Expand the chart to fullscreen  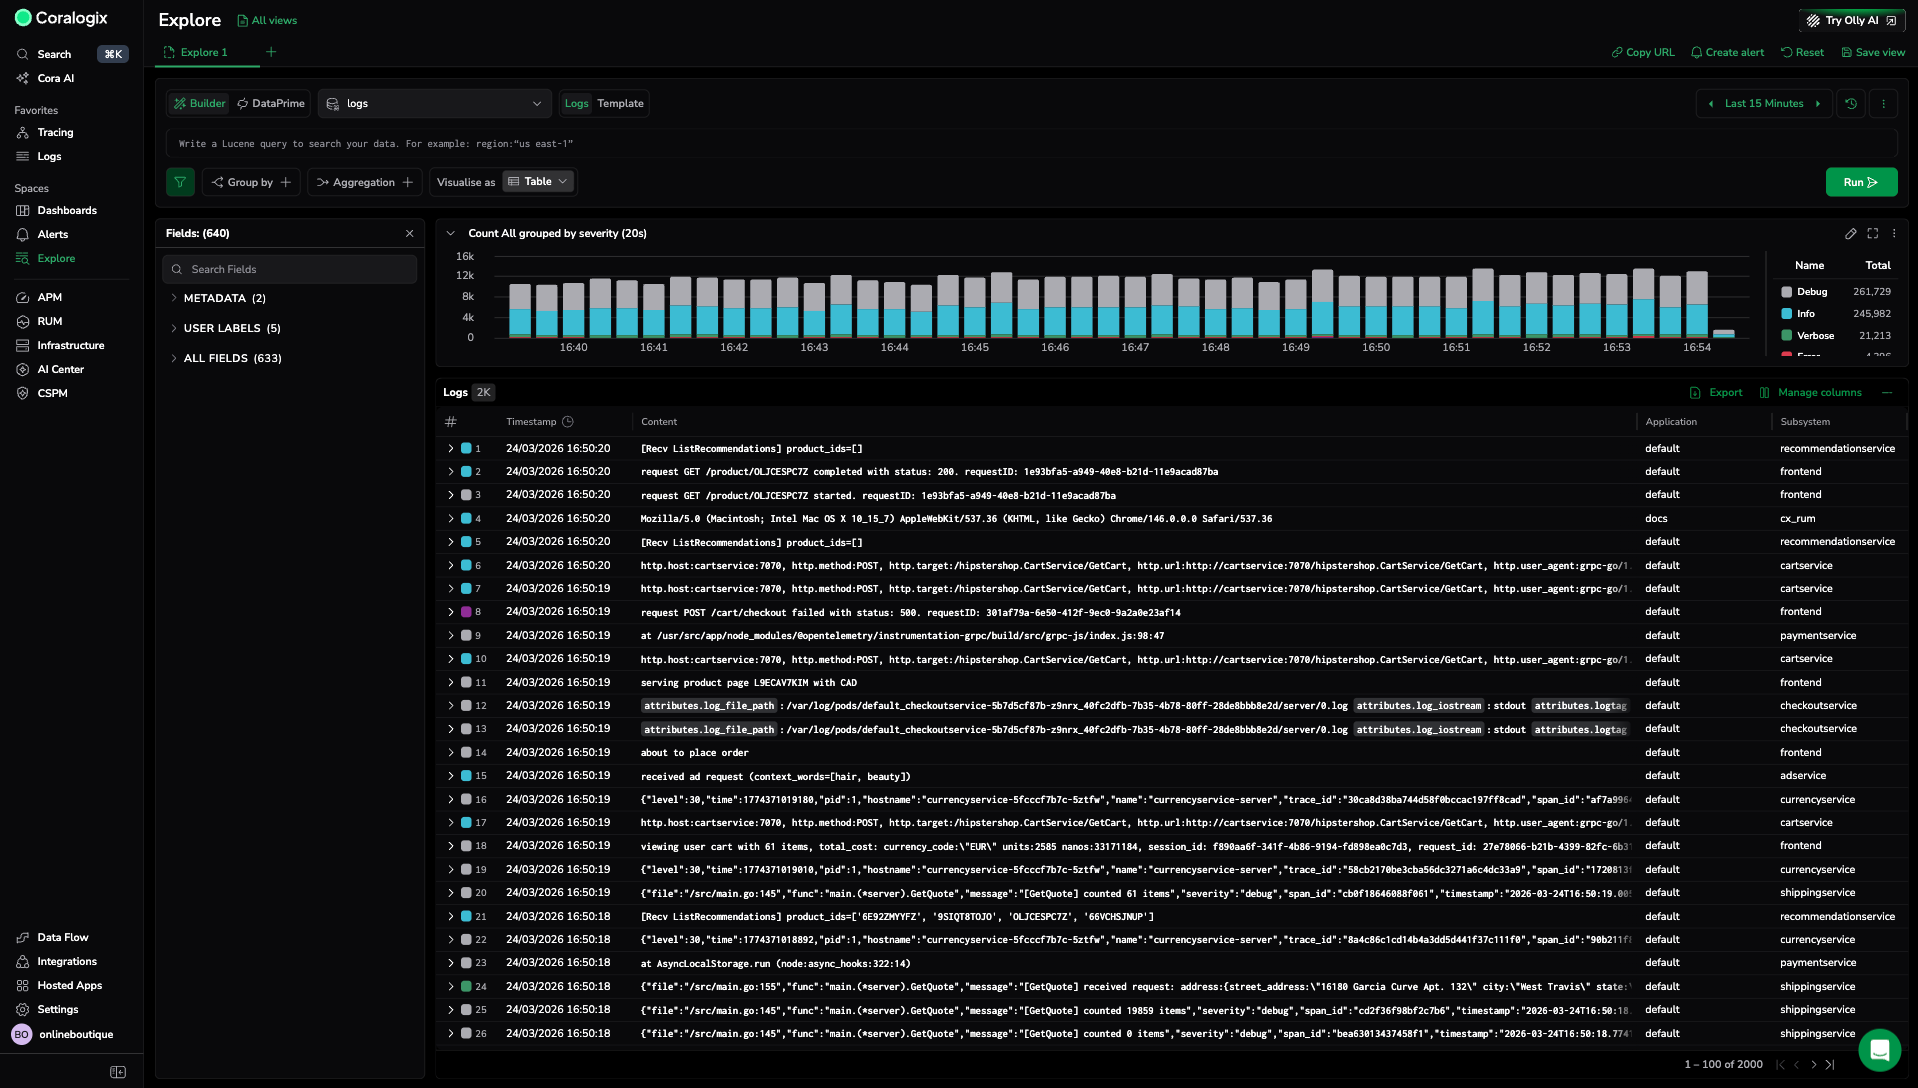pyautogui.click(x=1873, y=234)
